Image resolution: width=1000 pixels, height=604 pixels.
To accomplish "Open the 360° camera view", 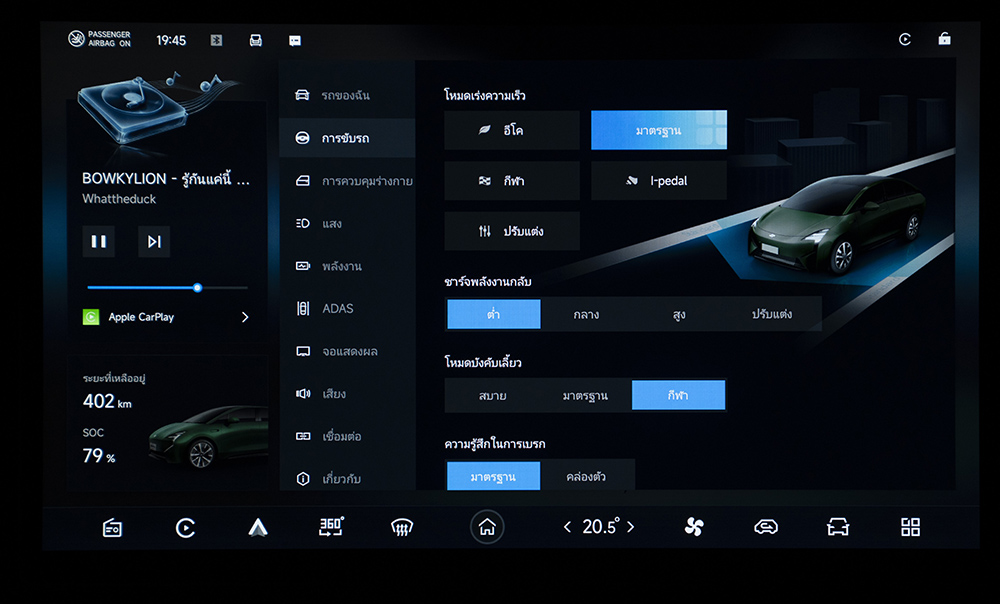I will coord(331,527).
